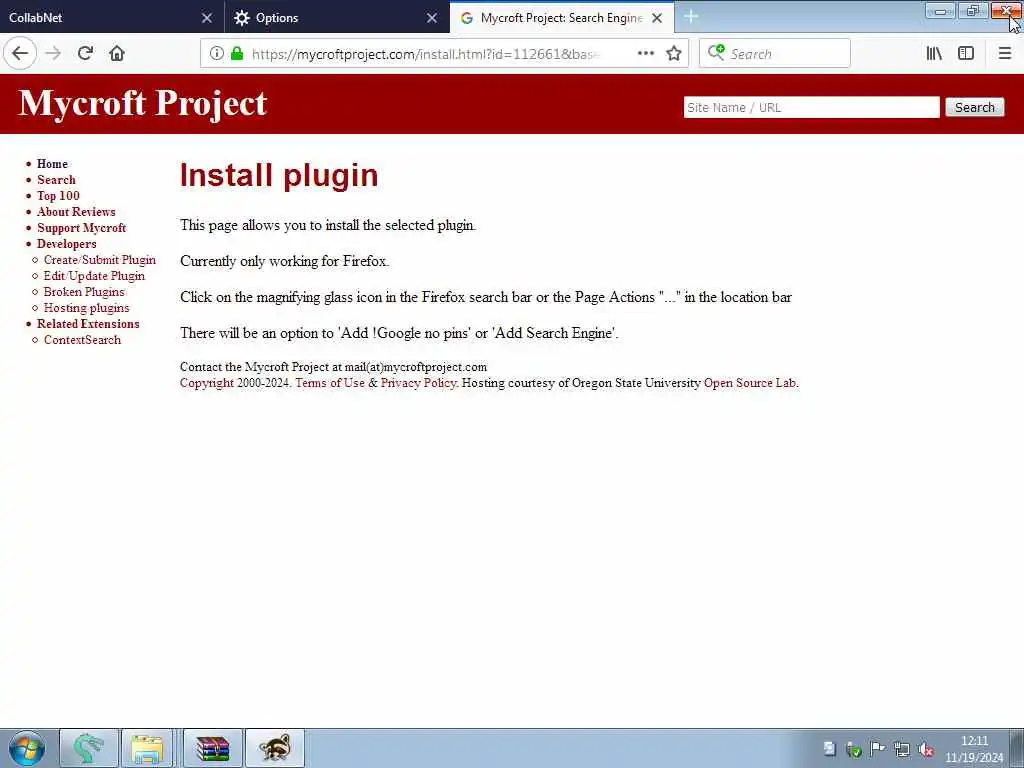Open ContextSearch link
This screenshot has height=768, width=1024.
82,340
